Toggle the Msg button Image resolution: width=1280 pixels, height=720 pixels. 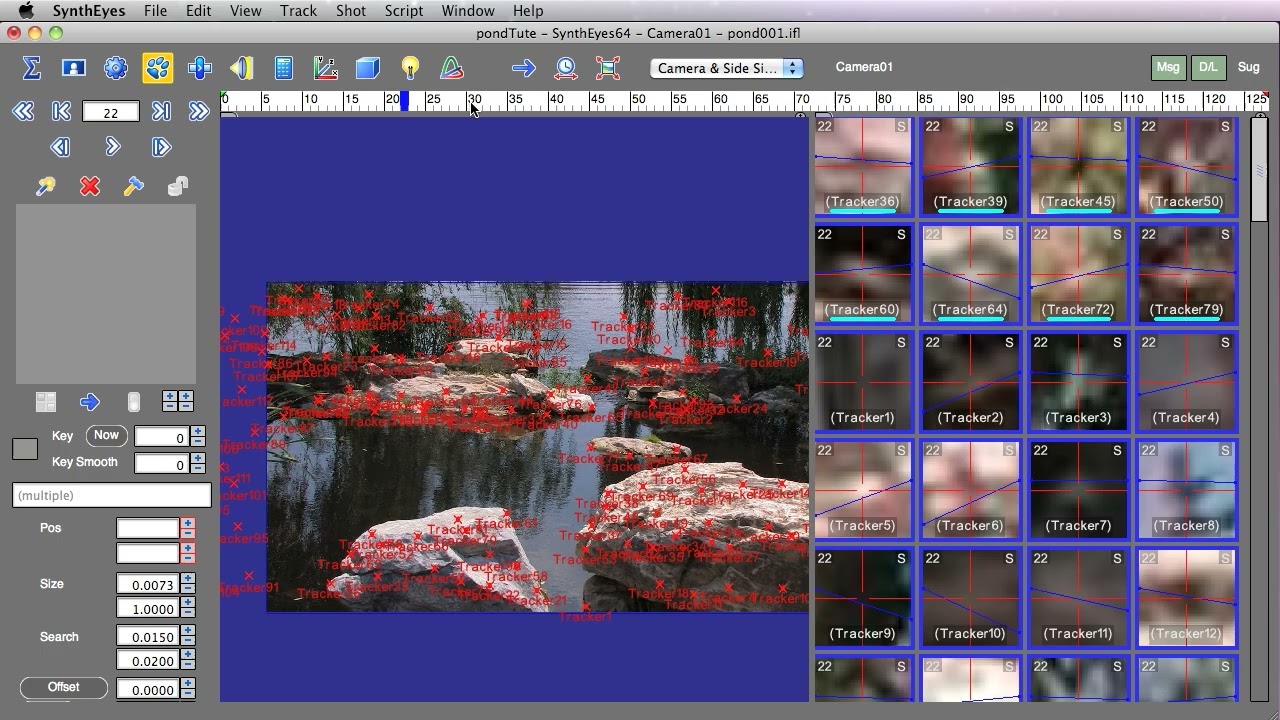pos(1168,67)
